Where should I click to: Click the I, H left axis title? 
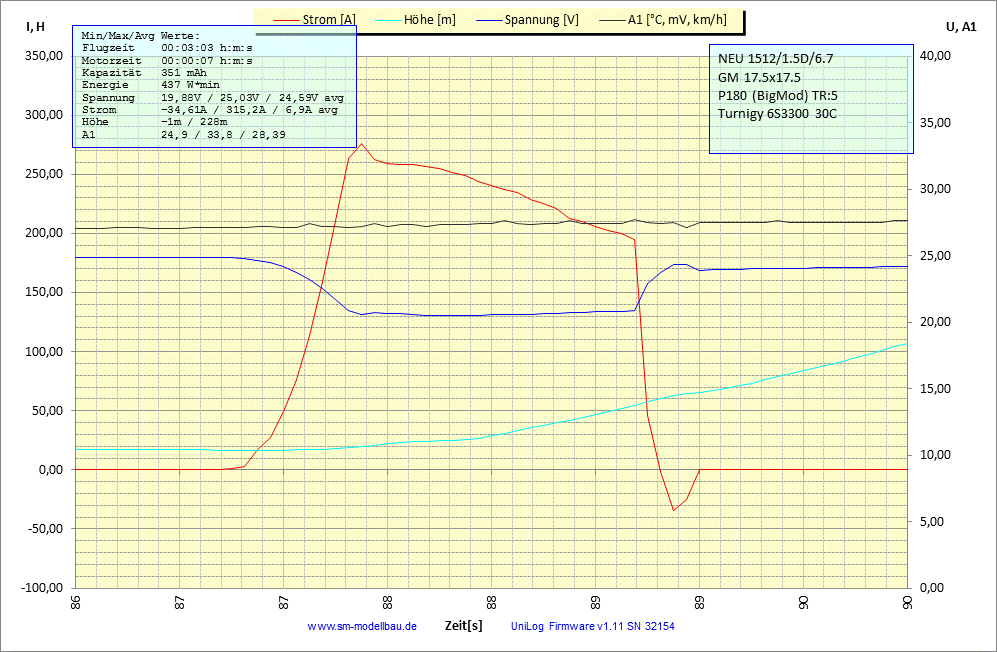tap(35, 27)
